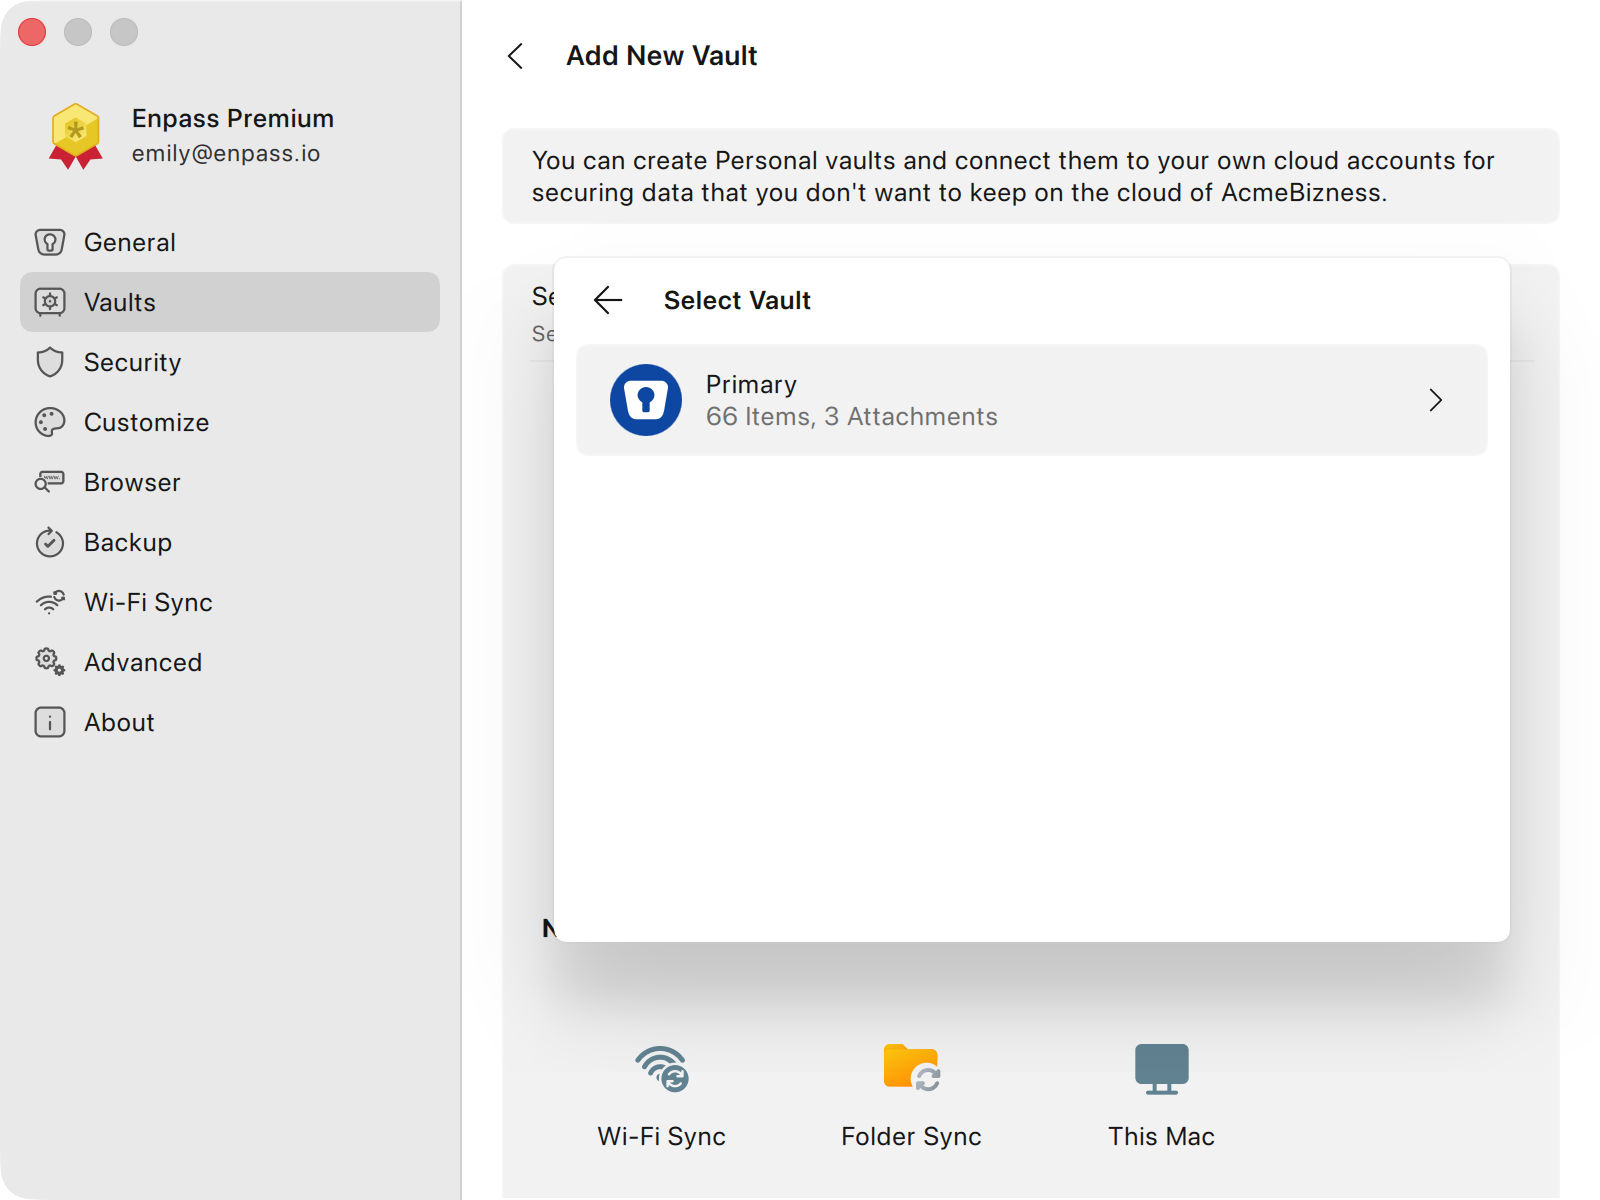Image resolution: width=1600 pixels, height=1200 pixels.
Task: Open Browser settings
Action: pos(230,482)
